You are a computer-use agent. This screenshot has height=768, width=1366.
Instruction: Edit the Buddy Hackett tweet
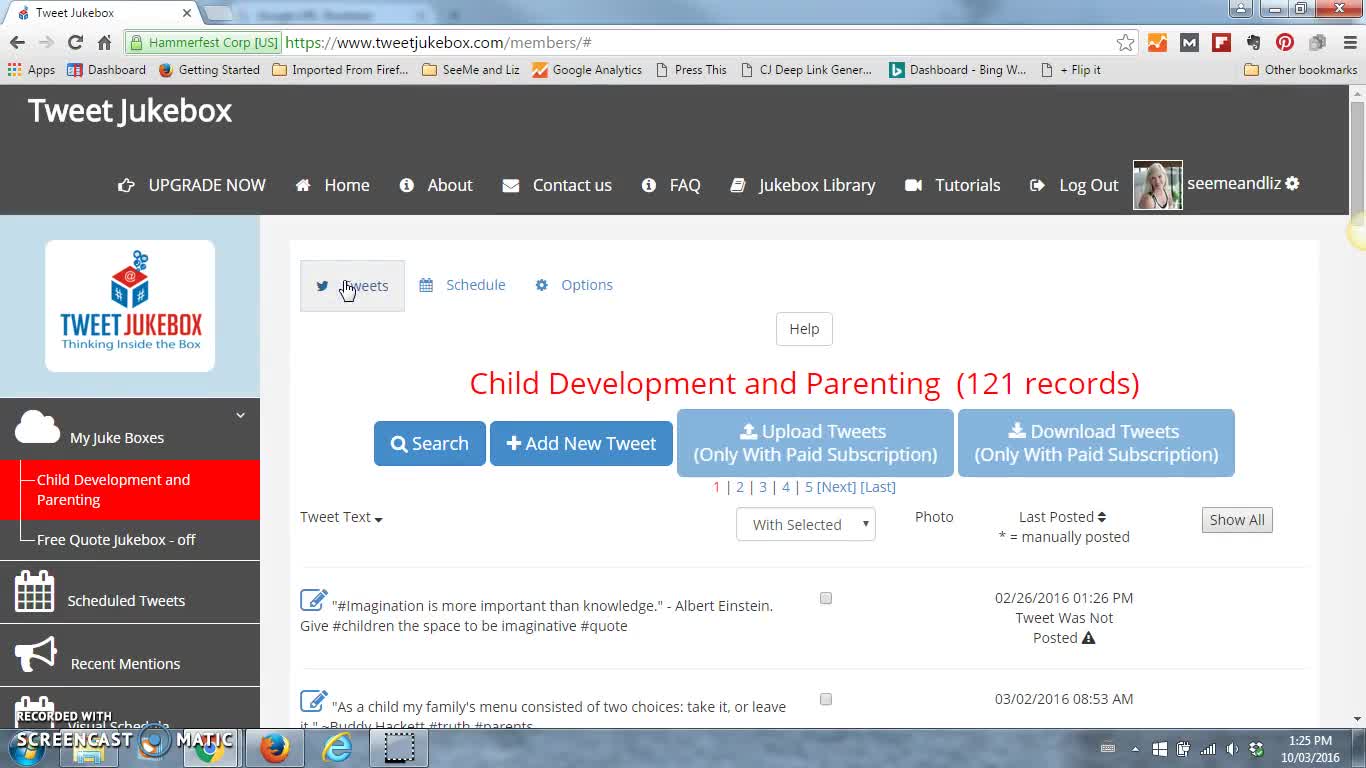tap(313, 701)
